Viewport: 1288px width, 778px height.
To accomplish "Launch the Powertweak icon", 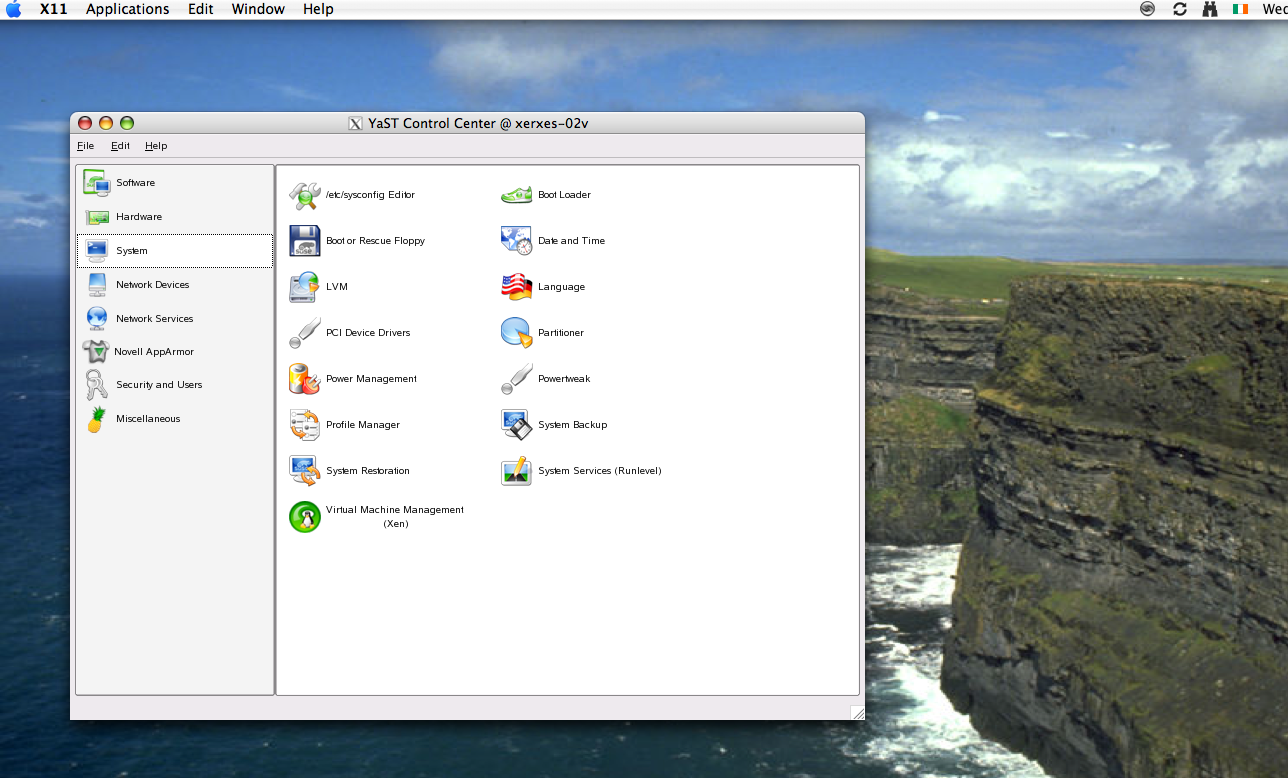I will click(x=517, y=379).
